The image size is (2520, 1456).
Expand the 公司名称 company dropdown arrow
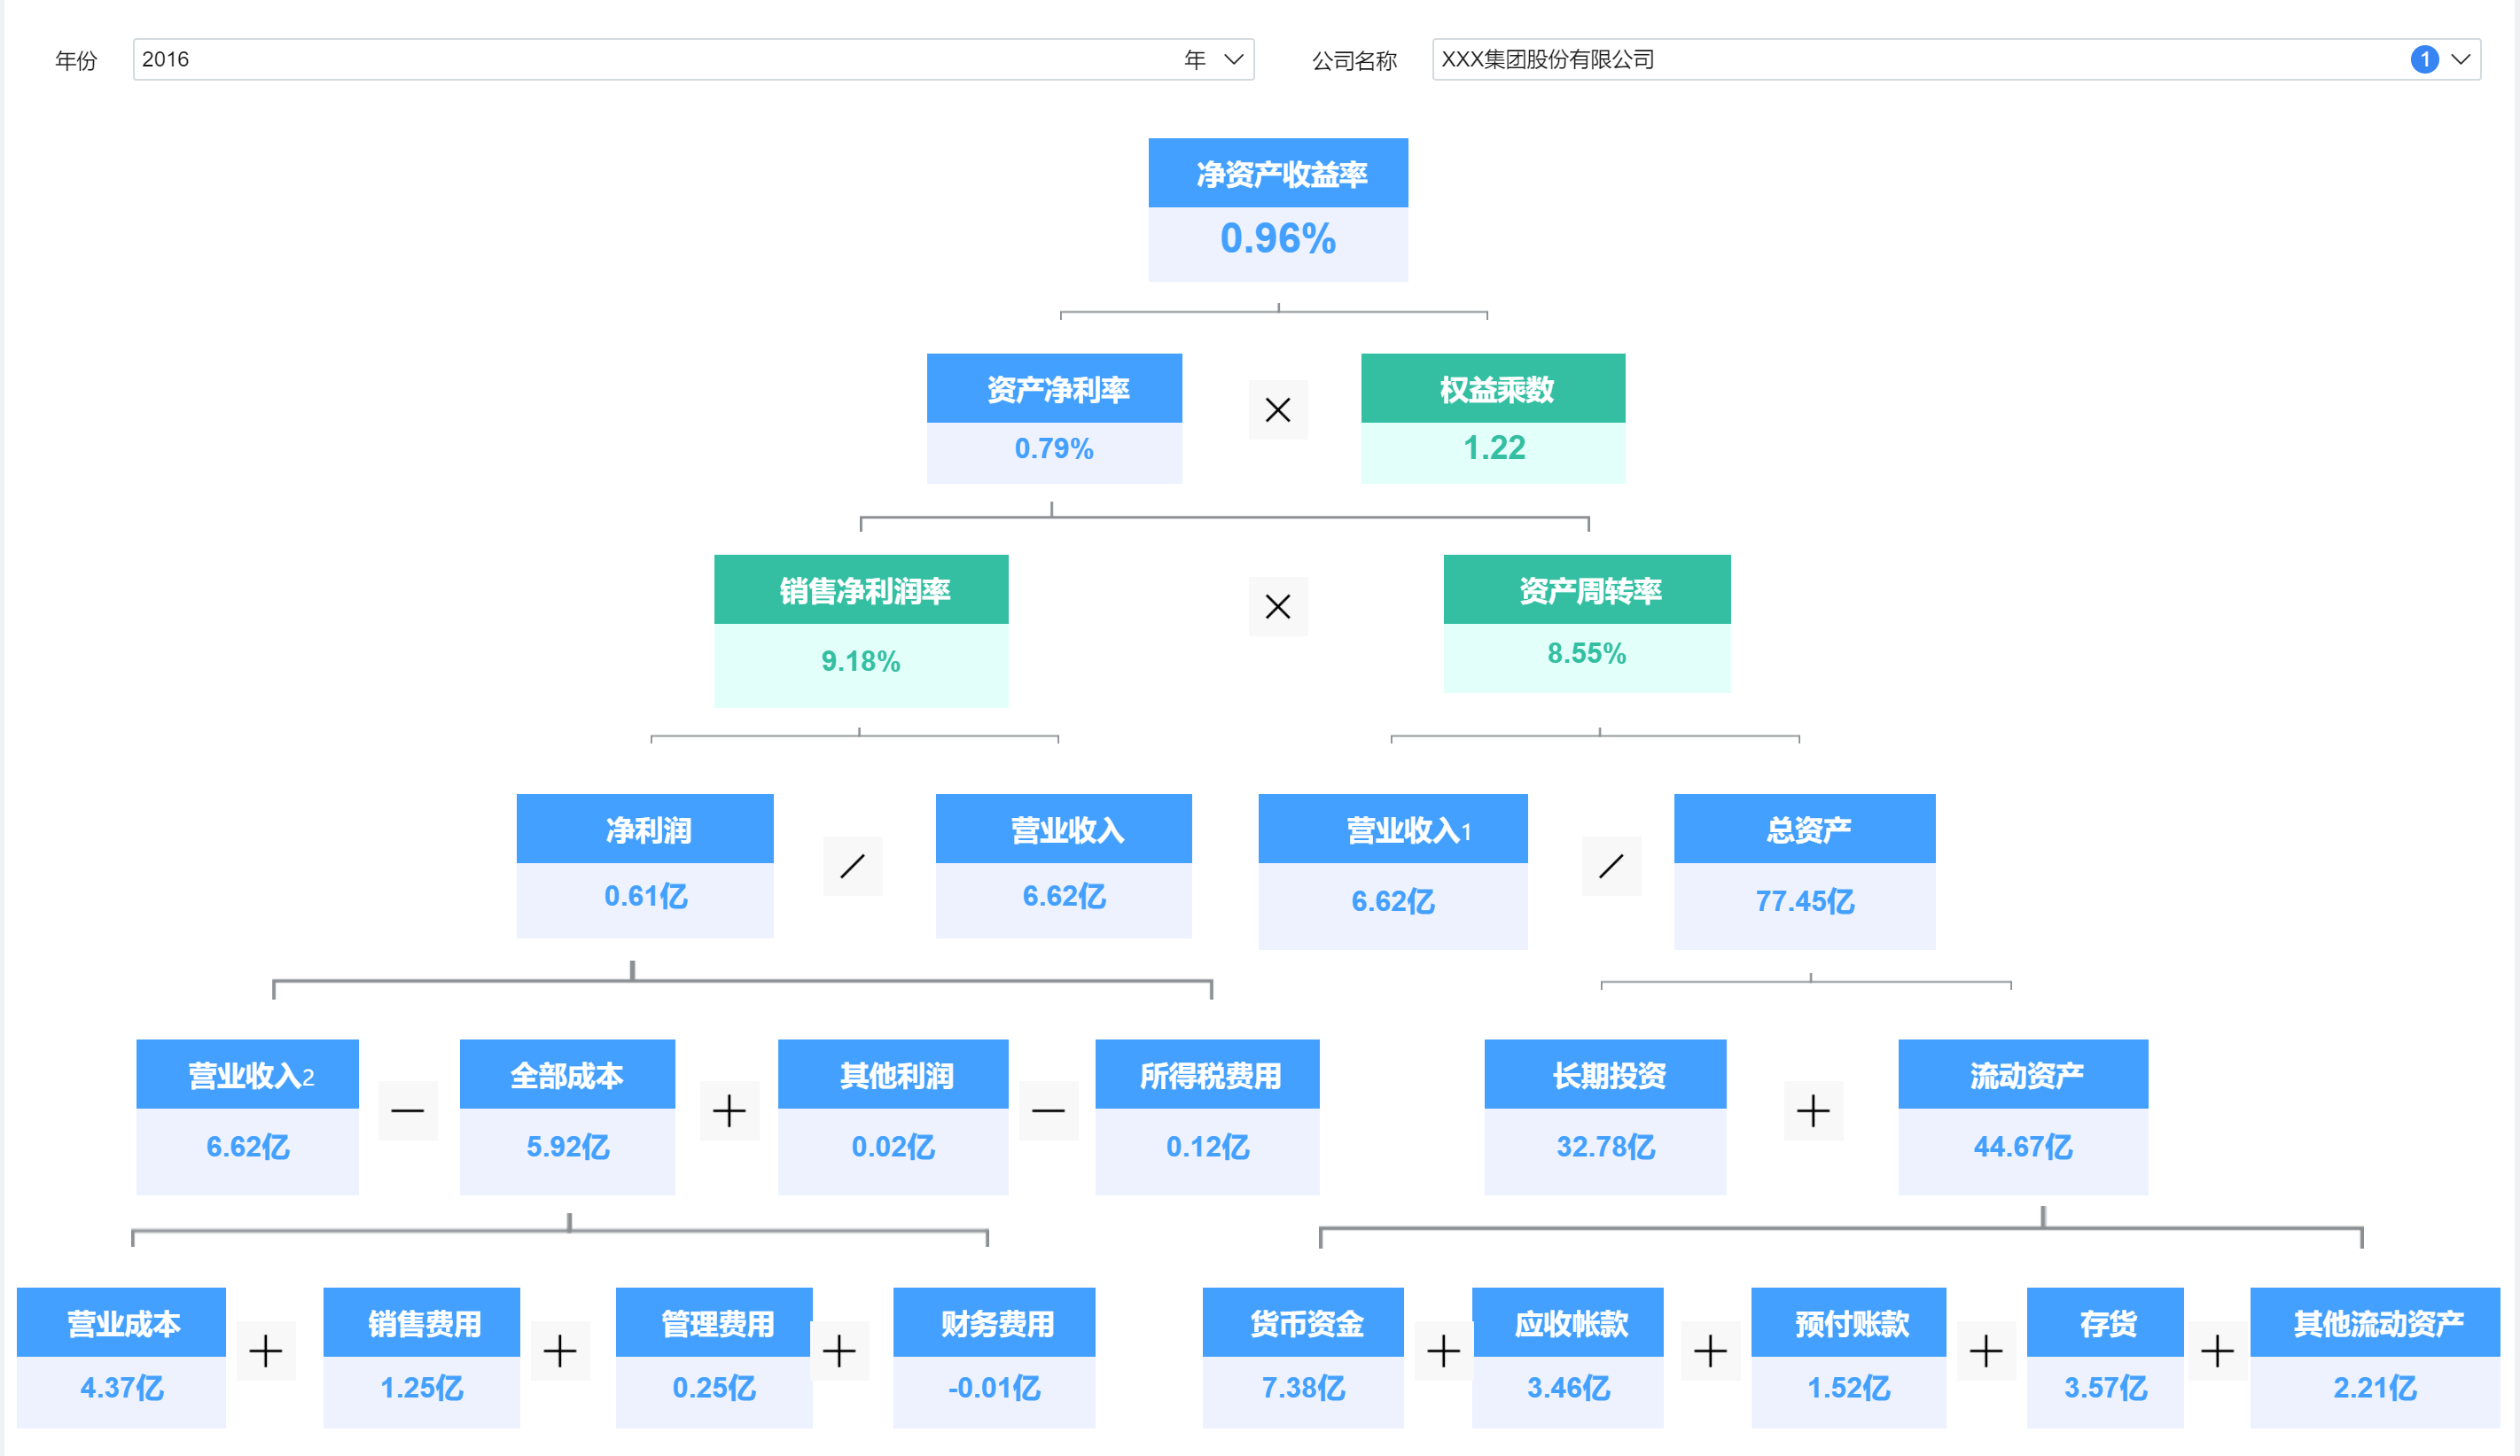pyautogui.click(x=2461, y=59)
